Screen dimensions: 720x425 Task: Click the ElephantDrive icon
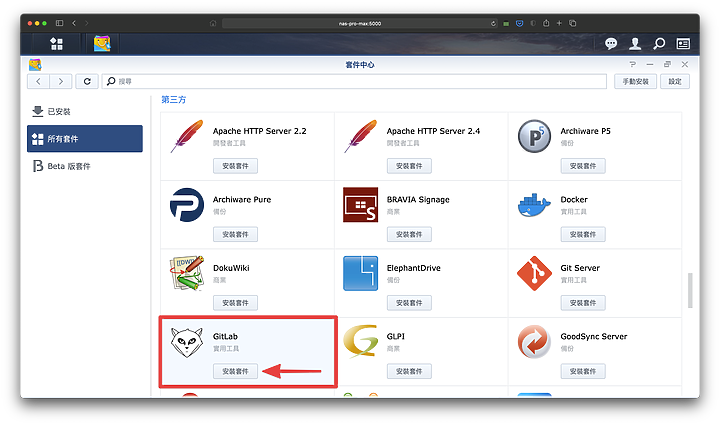click(x=360, y=273)
